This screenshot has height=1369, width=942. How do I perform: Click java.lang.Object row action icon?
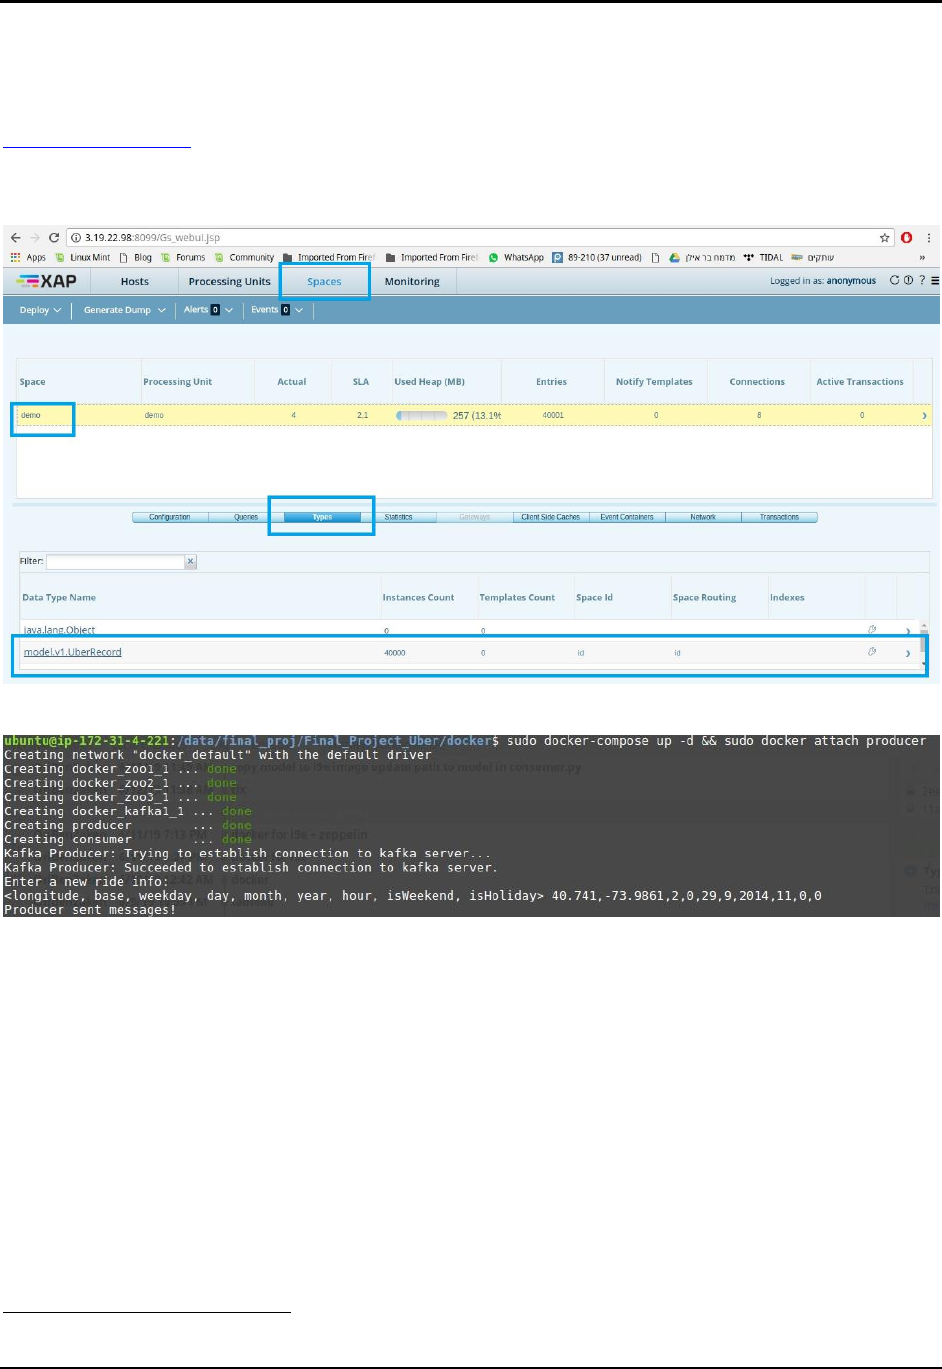point(872,630)
